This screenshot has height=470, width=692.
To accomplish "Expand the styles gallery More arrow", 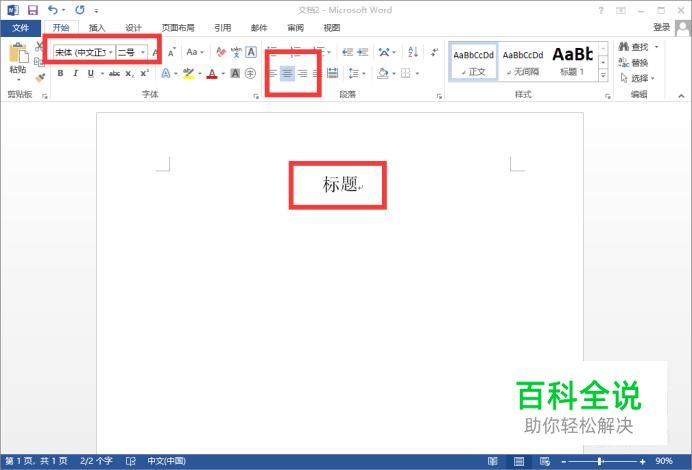I will pos(603,76).
